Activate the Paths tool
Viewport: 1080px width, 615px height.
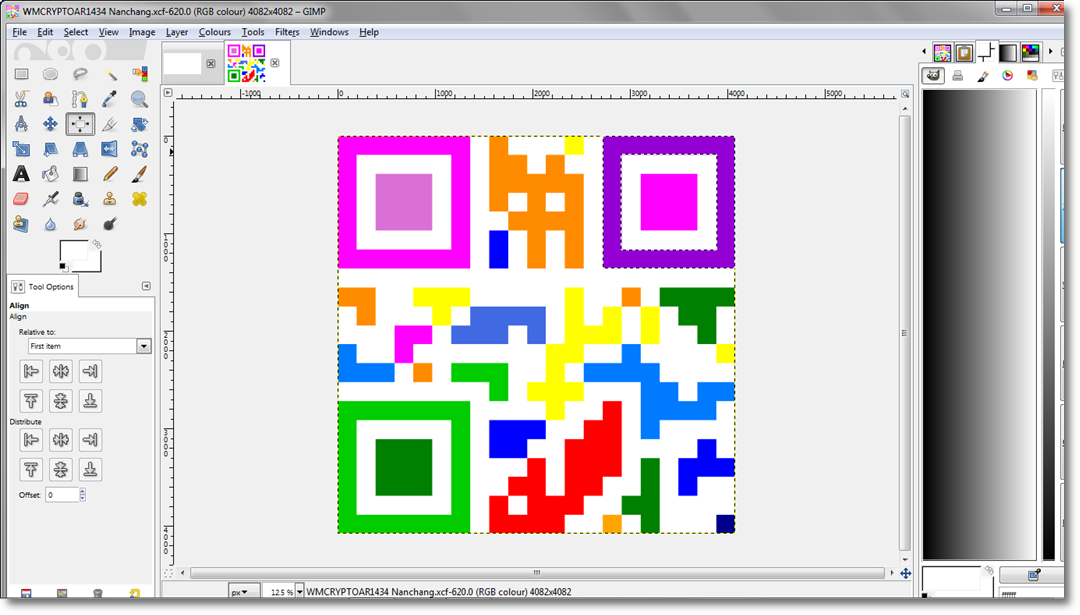[80, 99]
